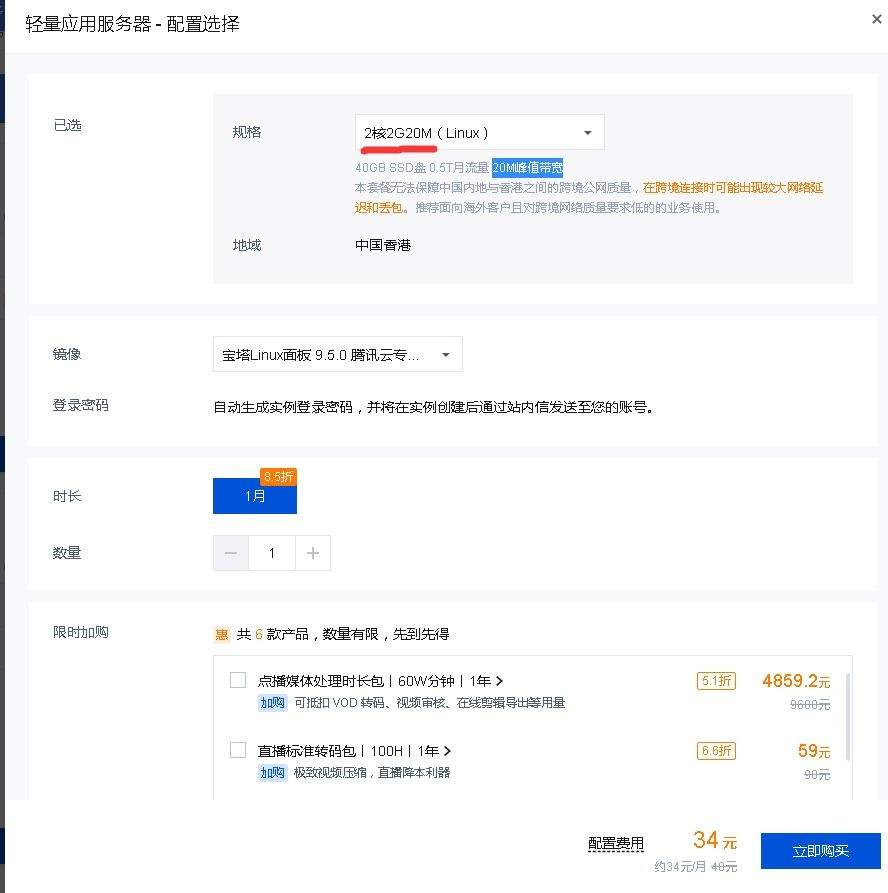Click the add-on list scrollbar

point(848,716)
